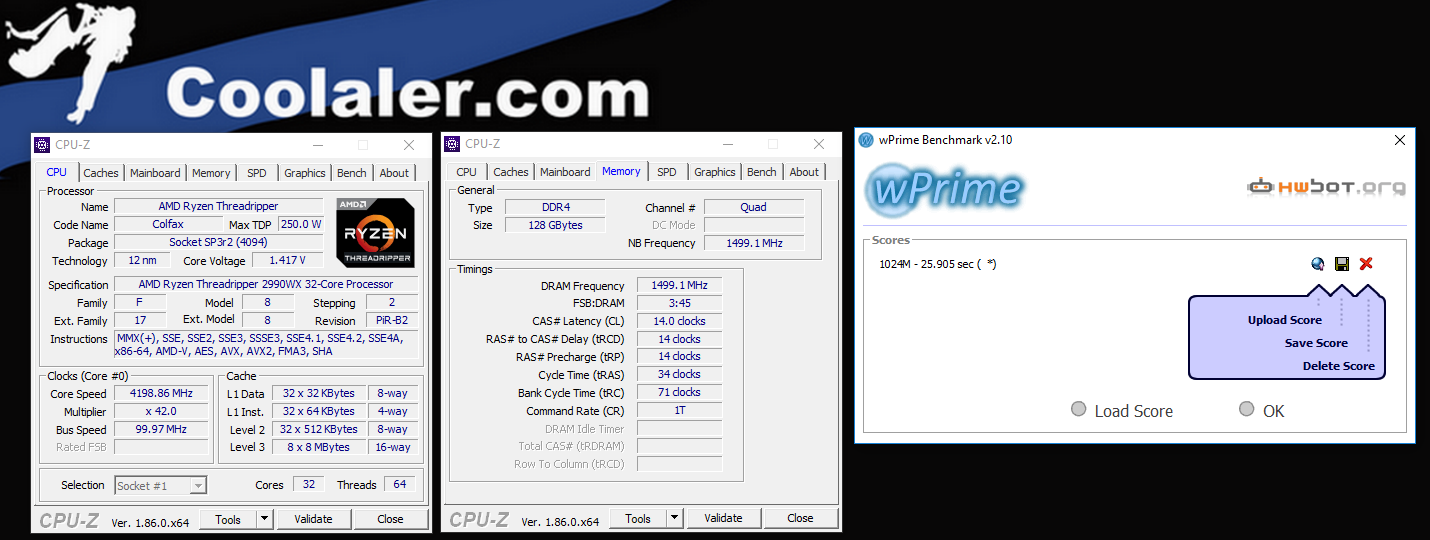This screenshot has height=540, width=1430.
Task: Select the 1024M - 25.905 sec score entry
Action: tap(937, 264)
